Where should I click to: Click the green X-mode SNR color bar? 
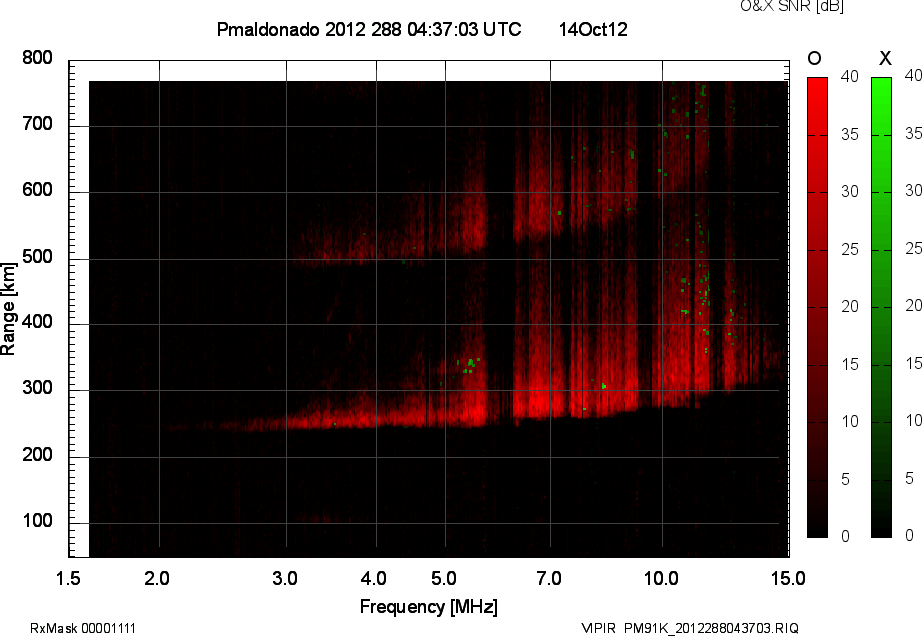(x=881, y=307)
